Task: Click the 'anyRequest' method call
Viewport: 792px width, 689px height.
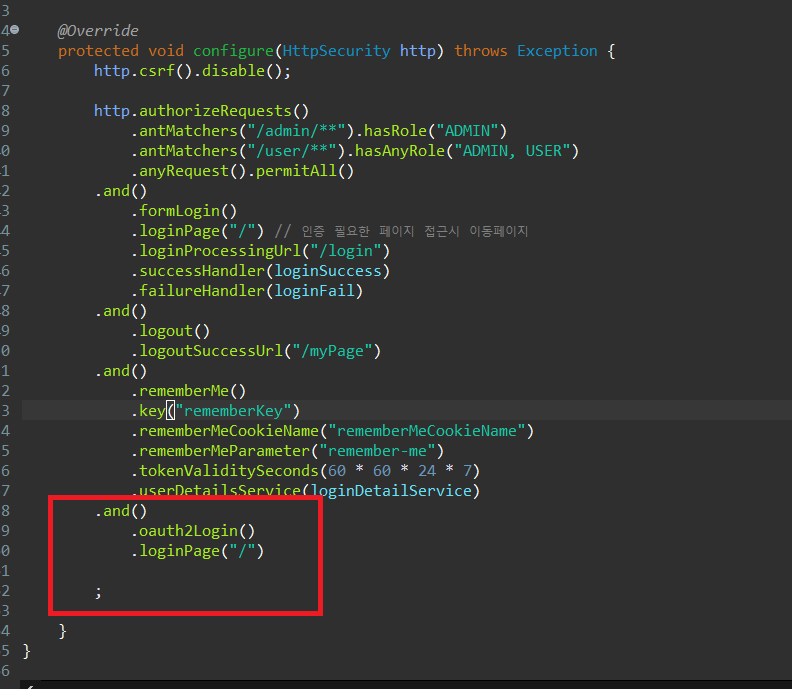Action: coord(184,171)
